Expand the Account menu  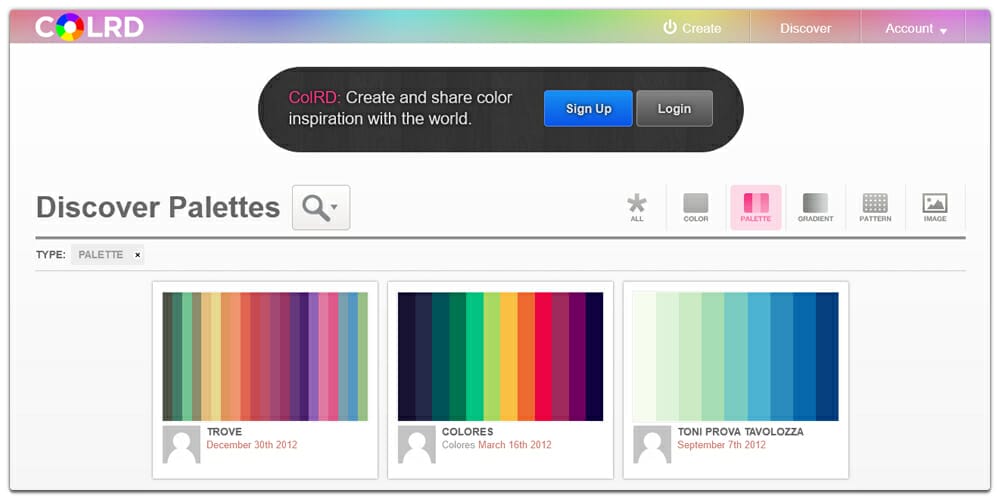point(915,28)
